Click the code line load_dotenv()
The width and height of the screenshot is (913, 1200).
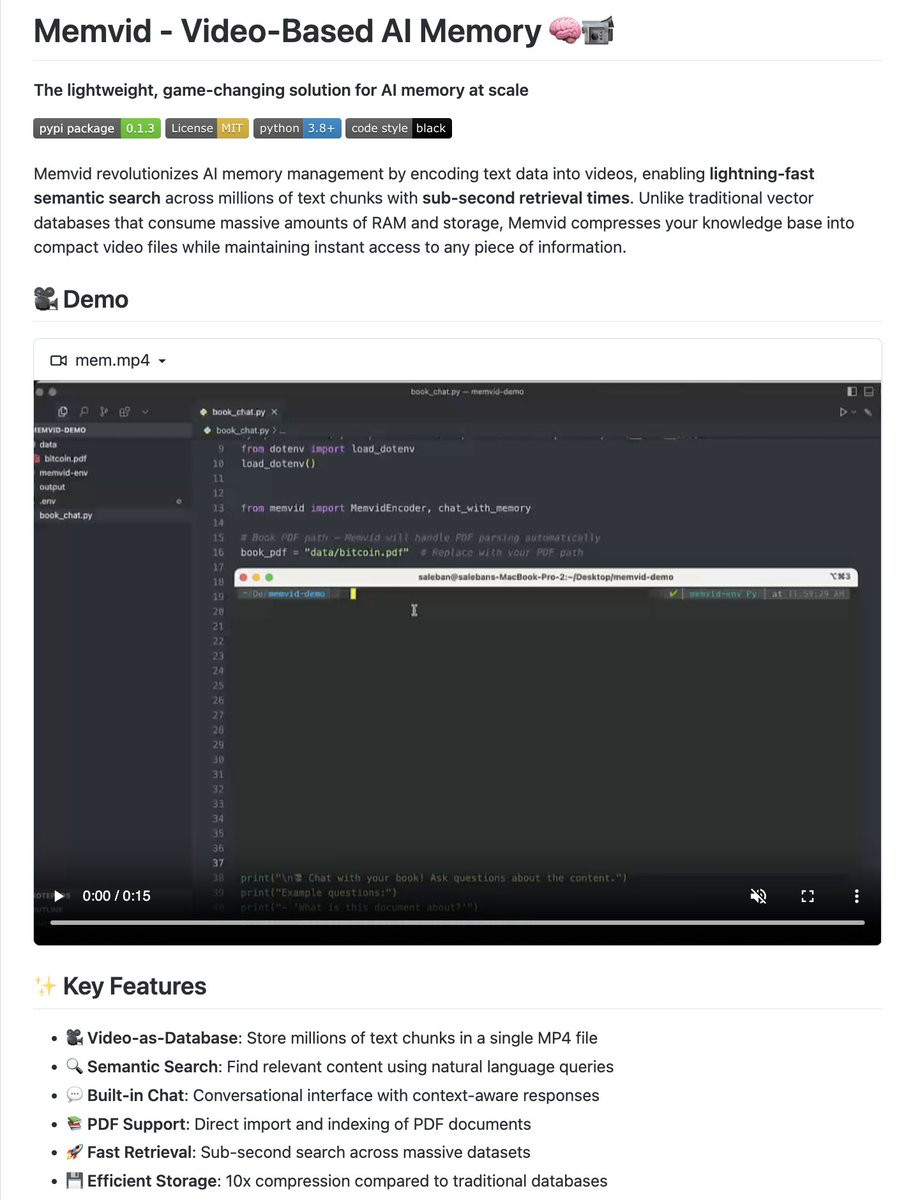point(278,464)
